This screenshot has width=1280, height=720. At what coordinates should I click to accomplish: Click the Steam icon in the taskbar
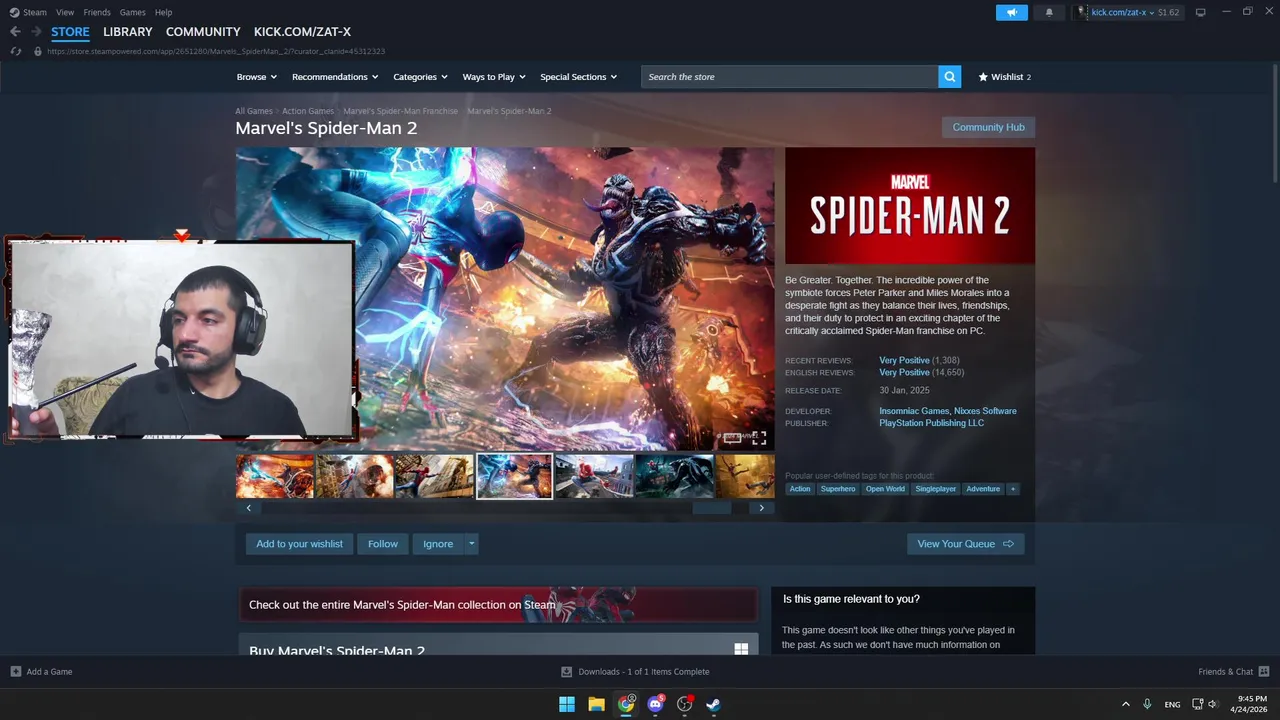pos(714,704)
